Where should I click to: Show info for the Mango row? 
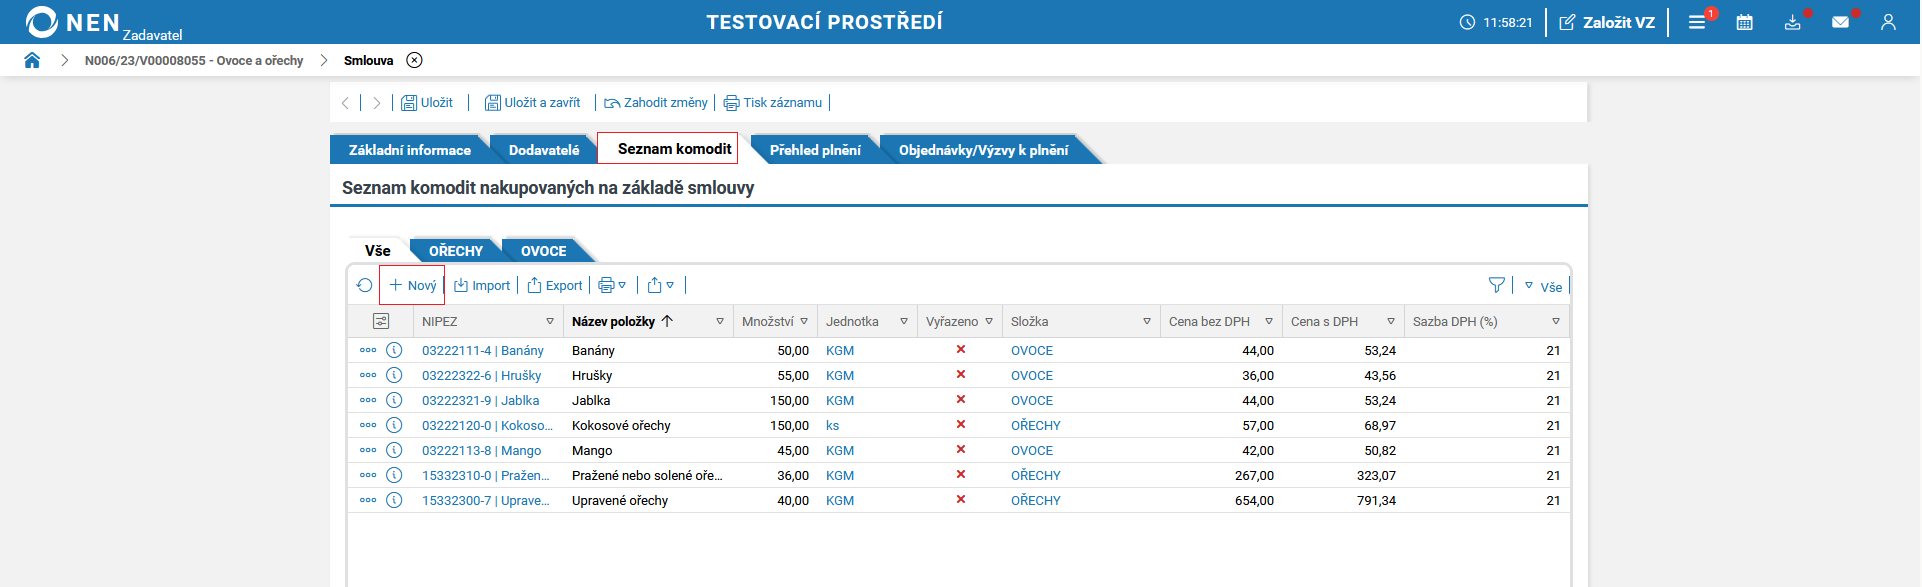[x=394, y=450]
